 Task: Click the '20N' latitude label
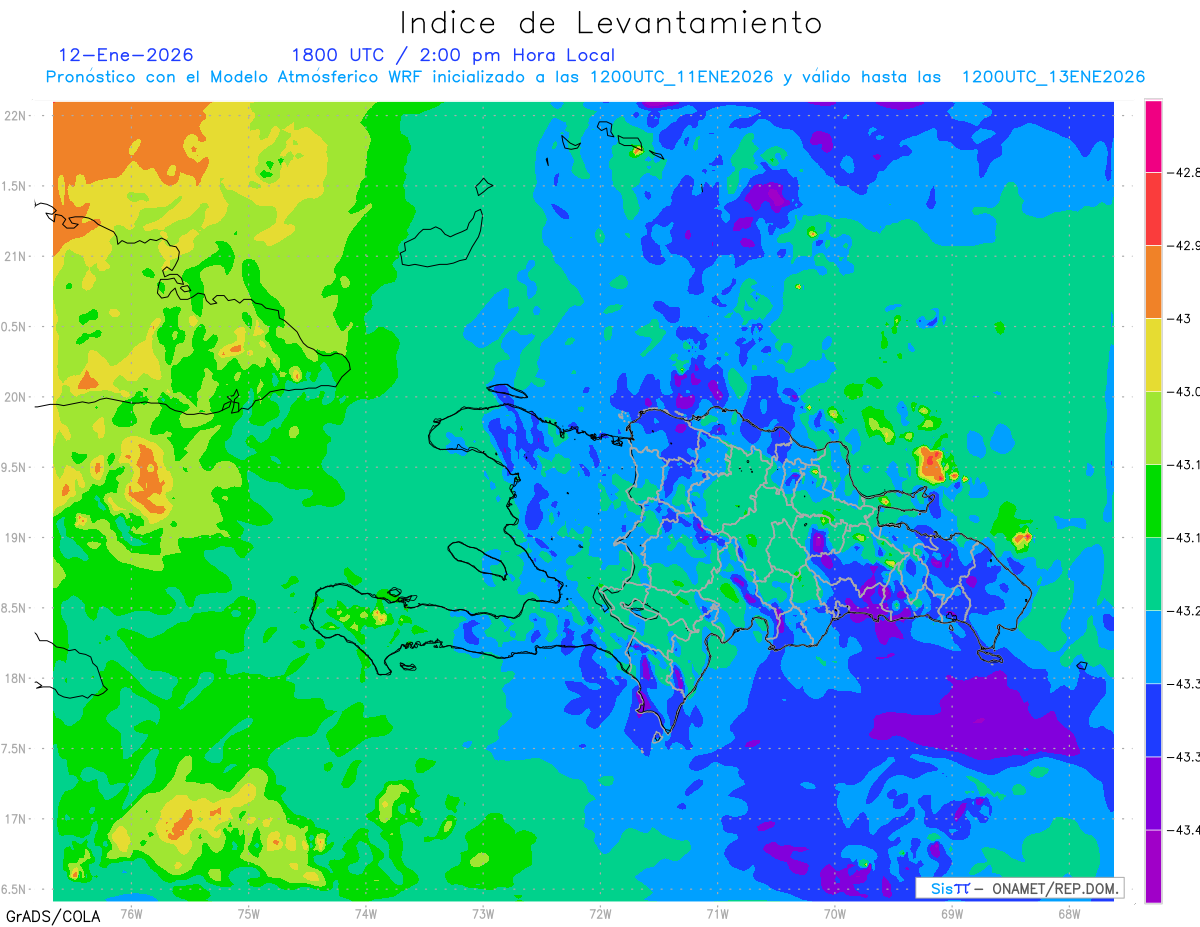point(17,397)
